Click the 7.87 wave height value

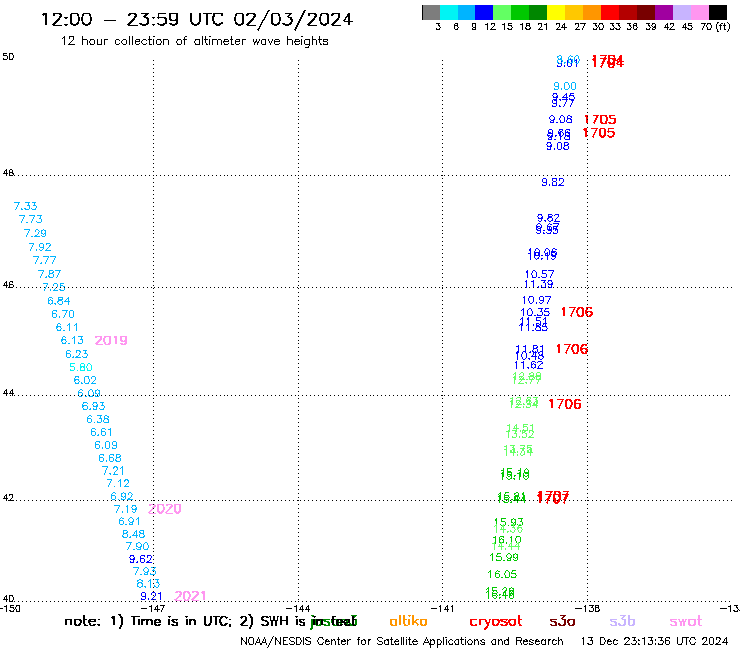click(50, 274)
